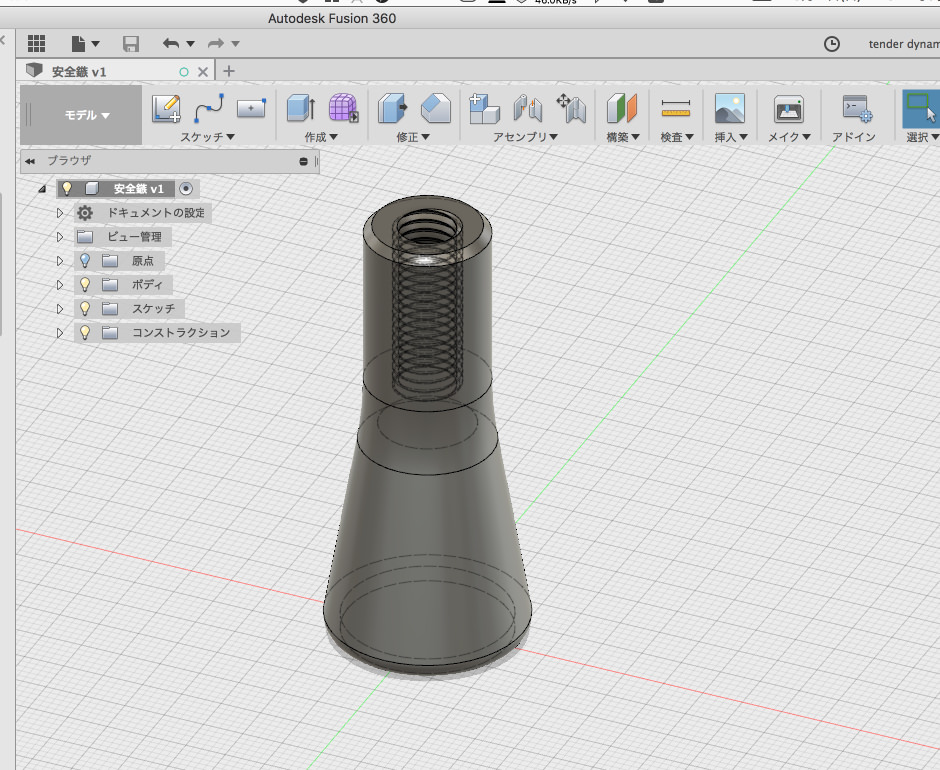Collapse browser panel double arrow
This screenshot has width=940, height=770.
click(30, 161)
